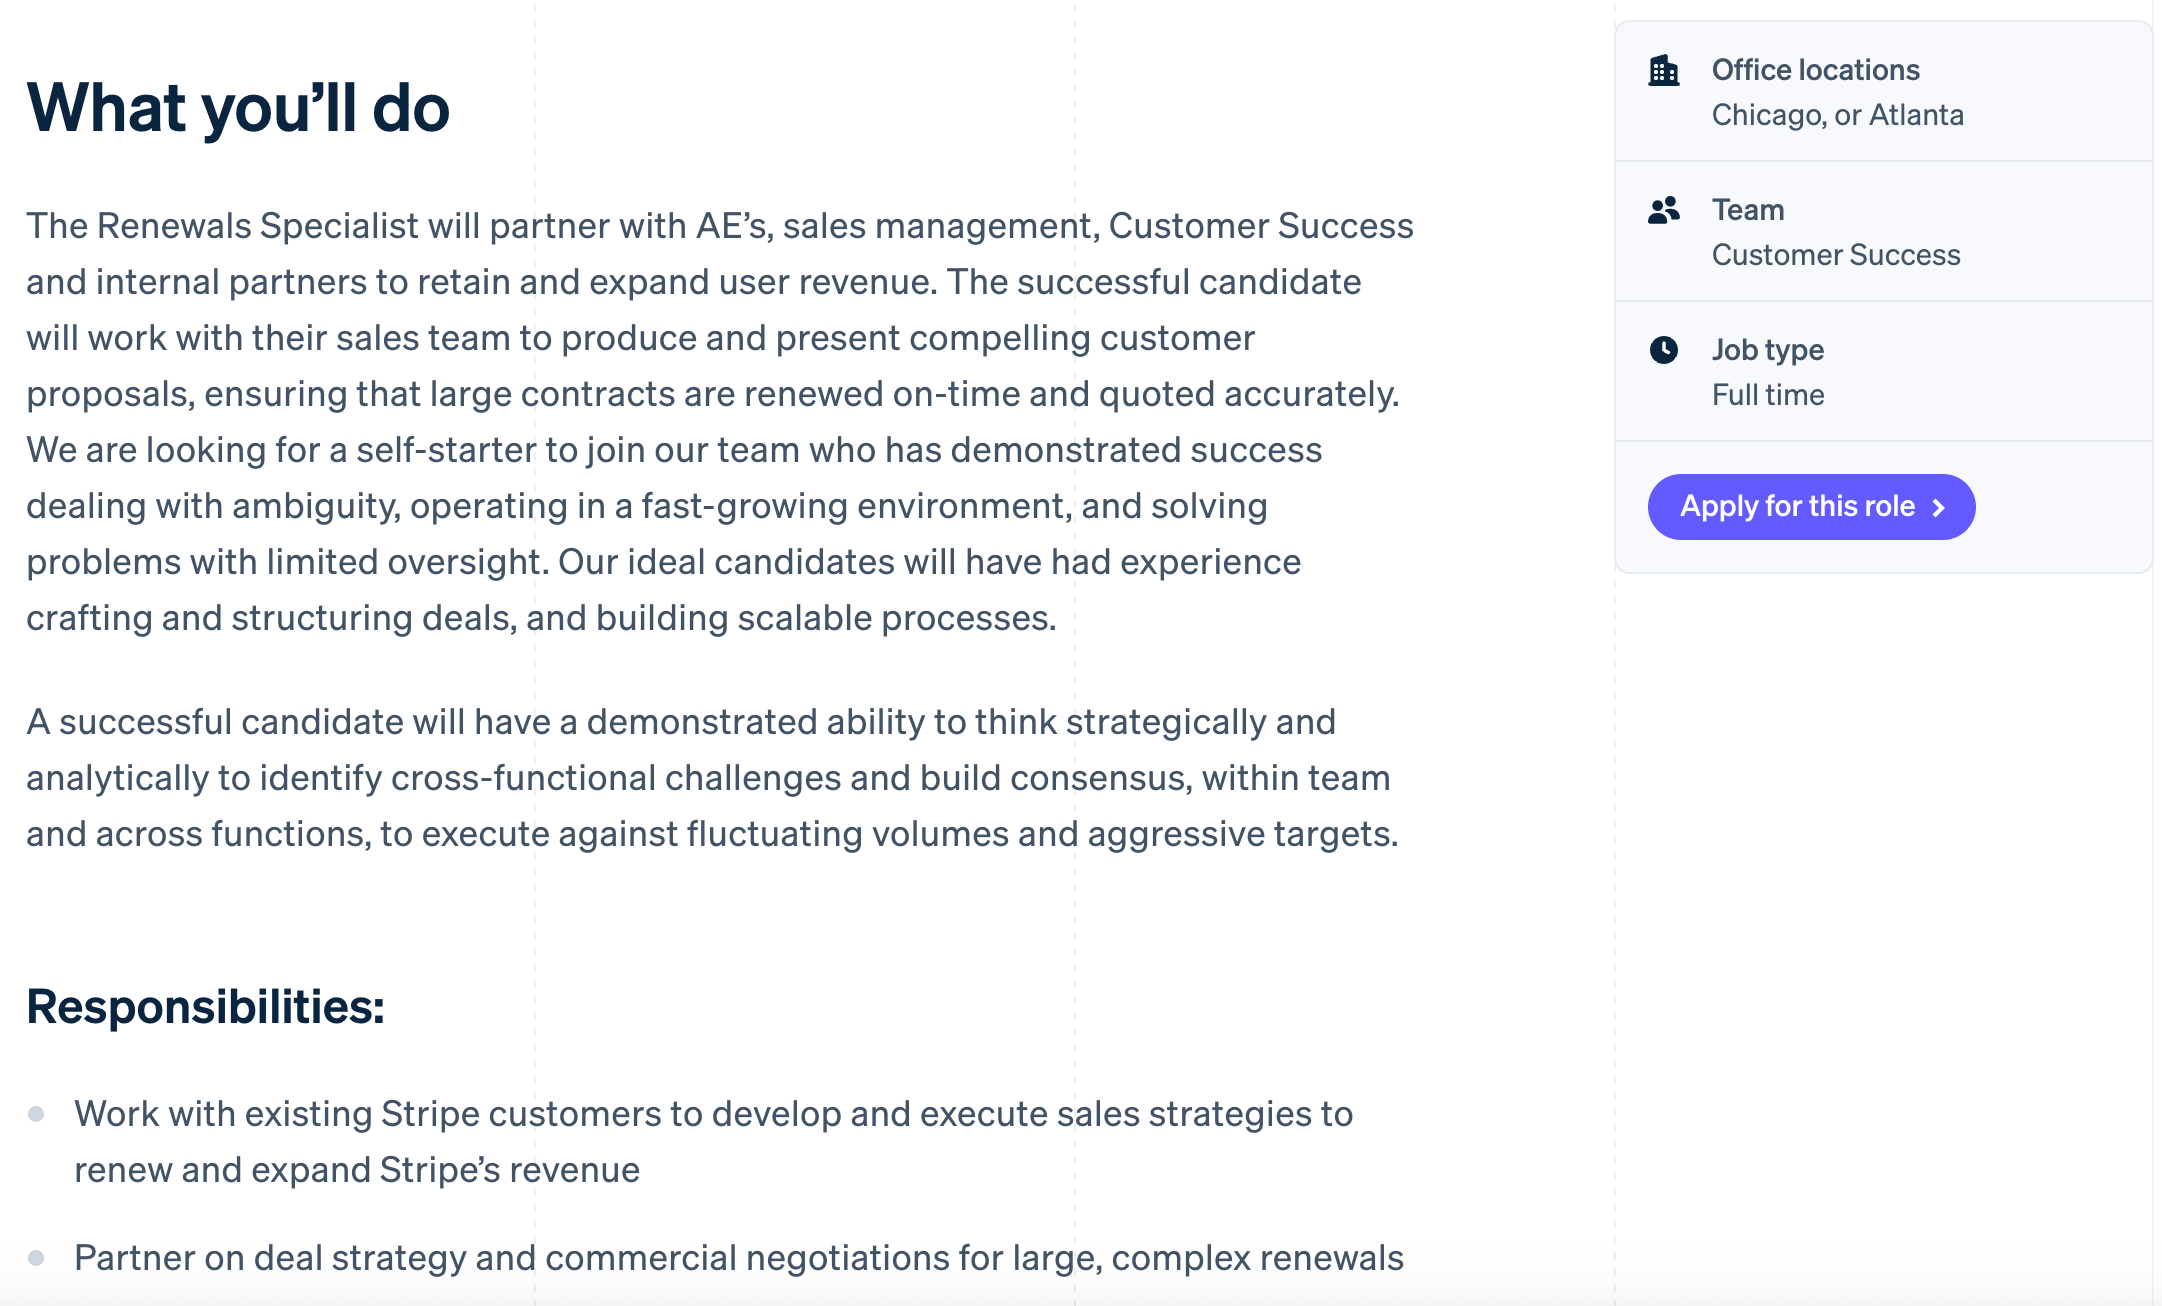Click the Customer Success team value
Screen dimensions: 2162x1306
[x=1836, y=255]
